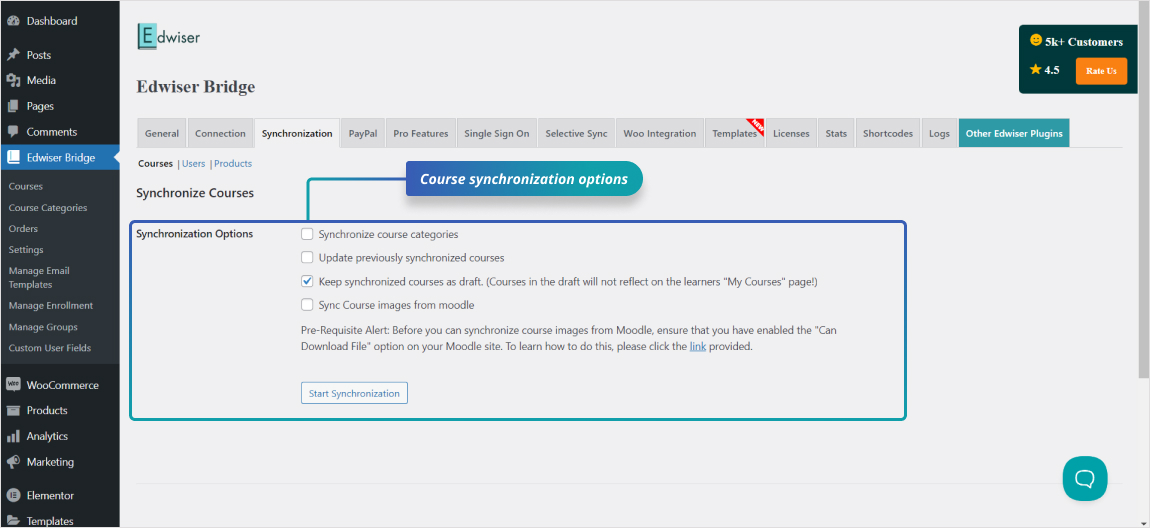Open Manage Enrollment submenu item
This screenshot has height=528, width=1150.
pos(51,306)
